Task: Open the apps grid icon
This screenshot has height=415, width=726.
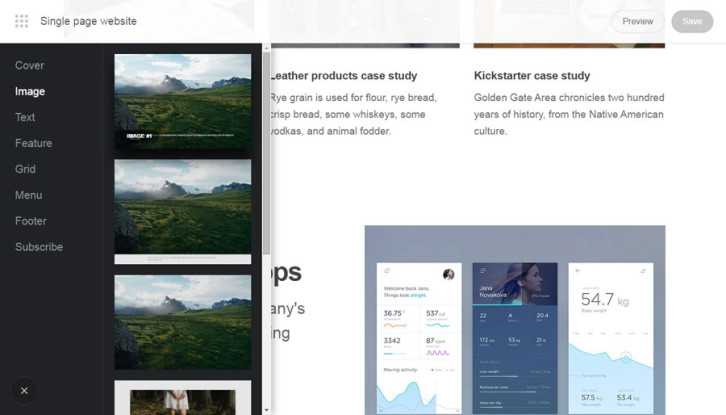Action: tap(21, 21)
